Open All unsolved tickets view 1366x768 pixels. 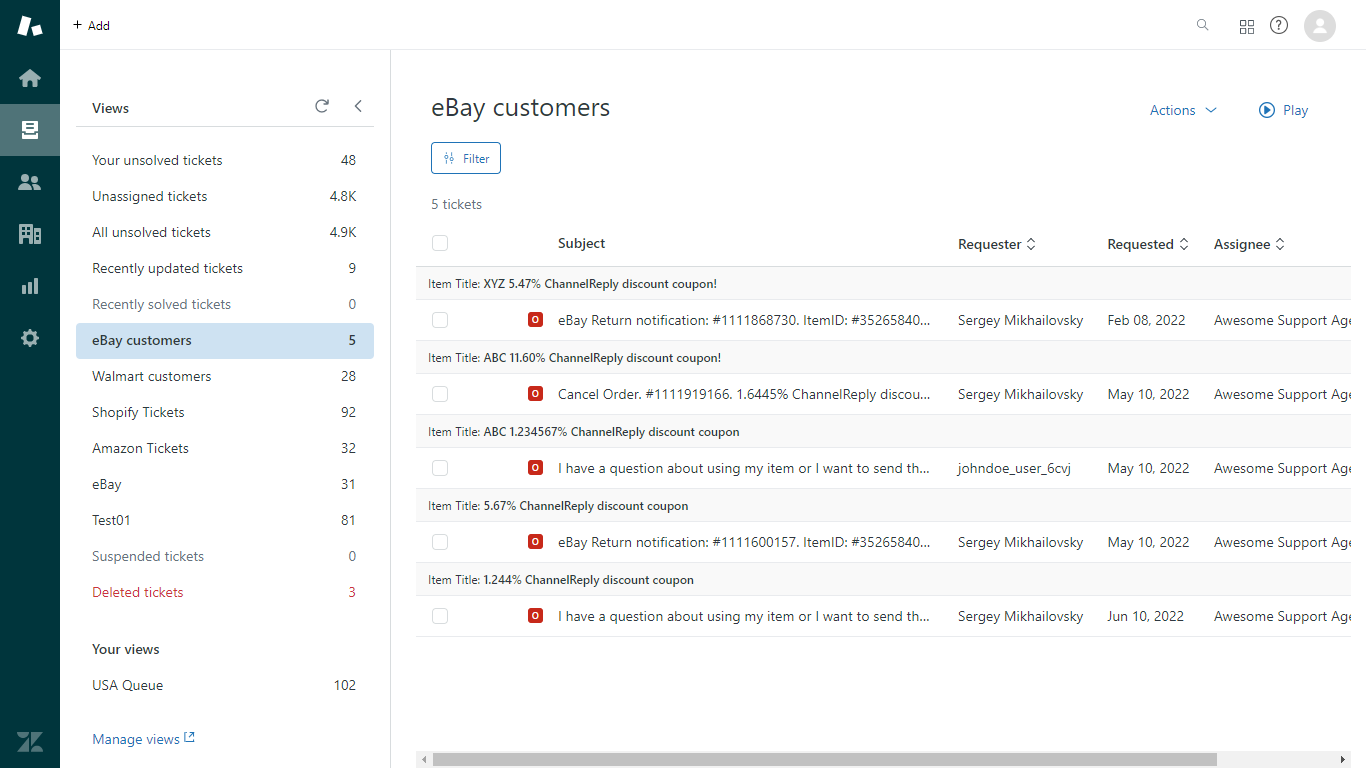pyautogui.click(x=225, y=232)
